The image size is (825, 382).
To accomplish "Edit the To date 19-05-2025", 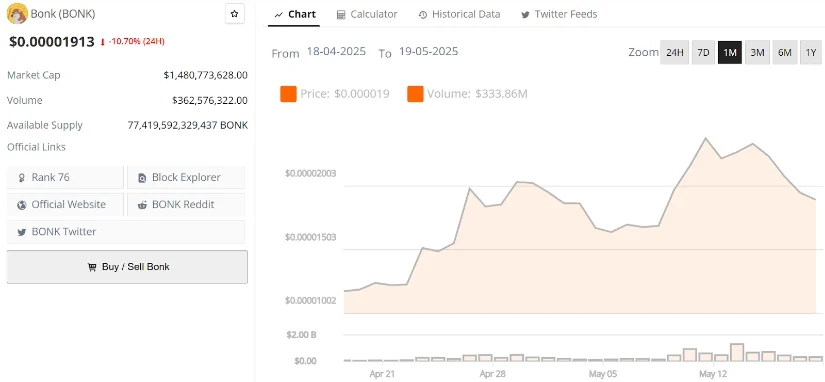I will [428, 52].
